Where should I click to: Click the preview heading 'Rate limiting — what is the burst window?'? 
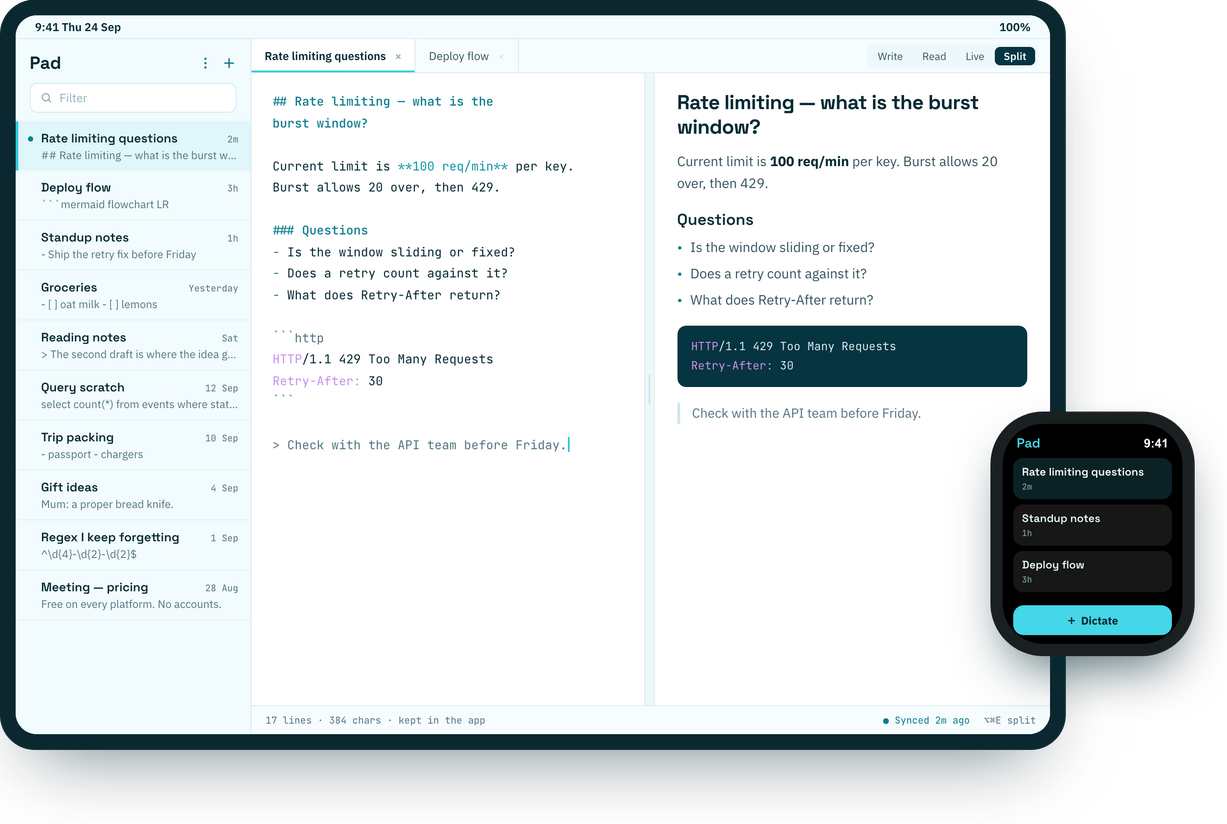point(828,115)
